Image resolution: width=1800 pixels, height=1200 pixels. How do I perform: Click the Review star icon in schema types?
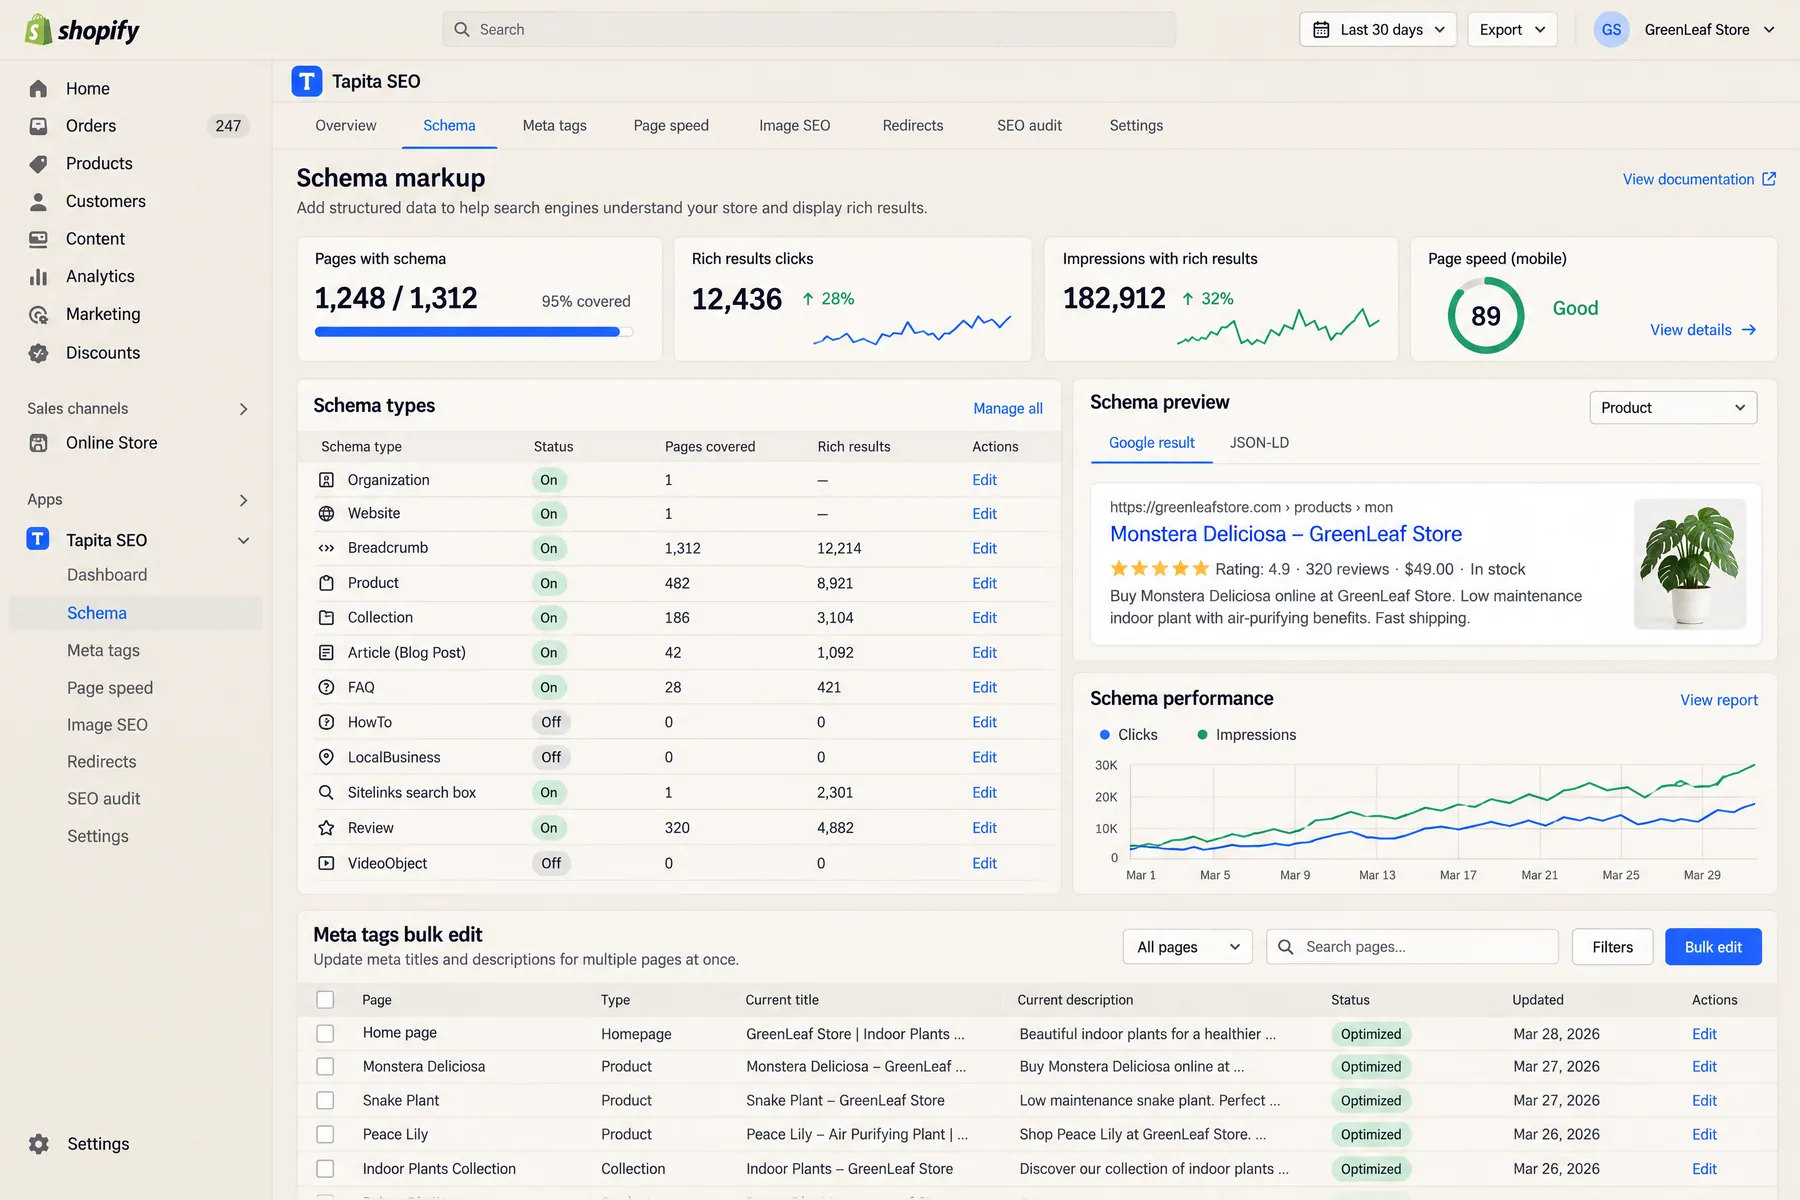pos(326,828)
